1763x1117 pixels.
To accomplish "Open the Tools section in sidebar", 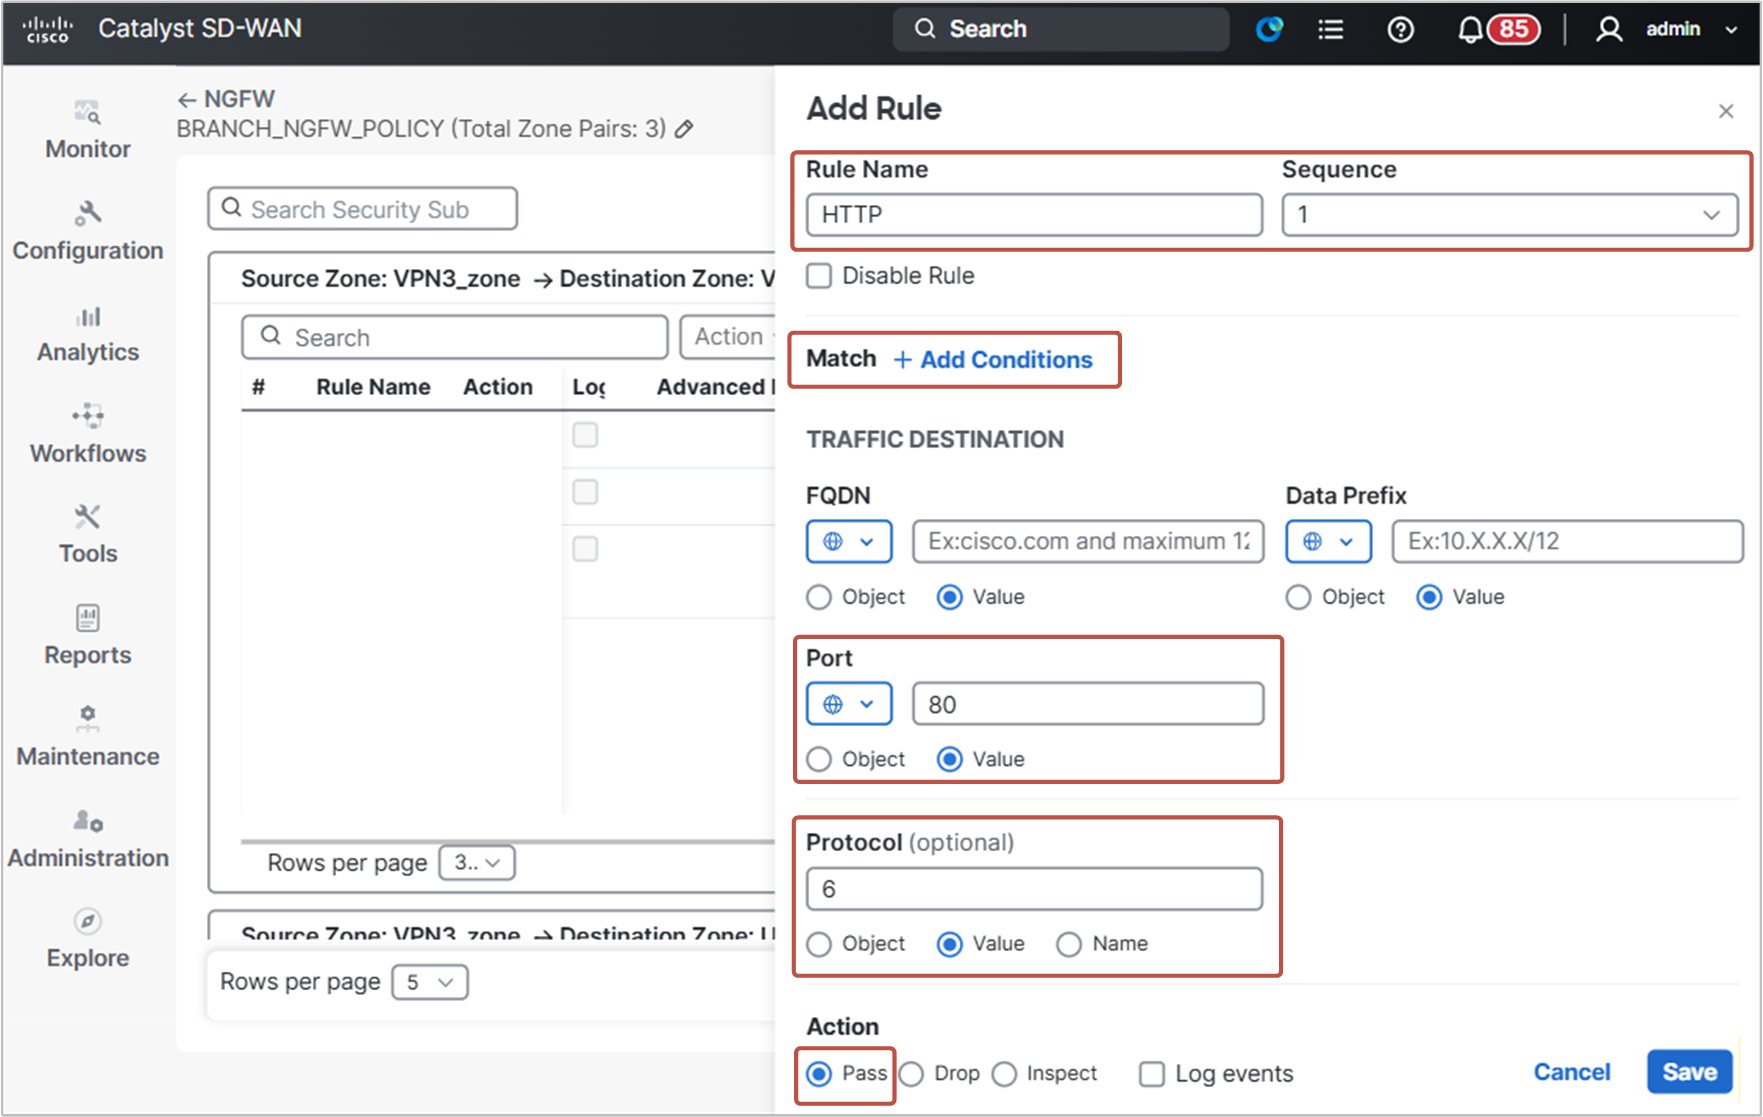I will point(88,535).
